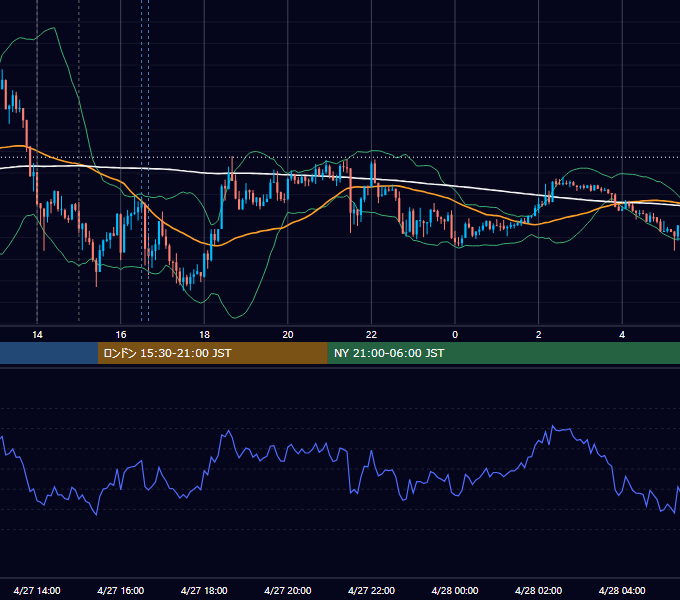Click the NY 21:00-06:00 JST session bar
This screenshot has width=680, height=600.
(503, 353)
